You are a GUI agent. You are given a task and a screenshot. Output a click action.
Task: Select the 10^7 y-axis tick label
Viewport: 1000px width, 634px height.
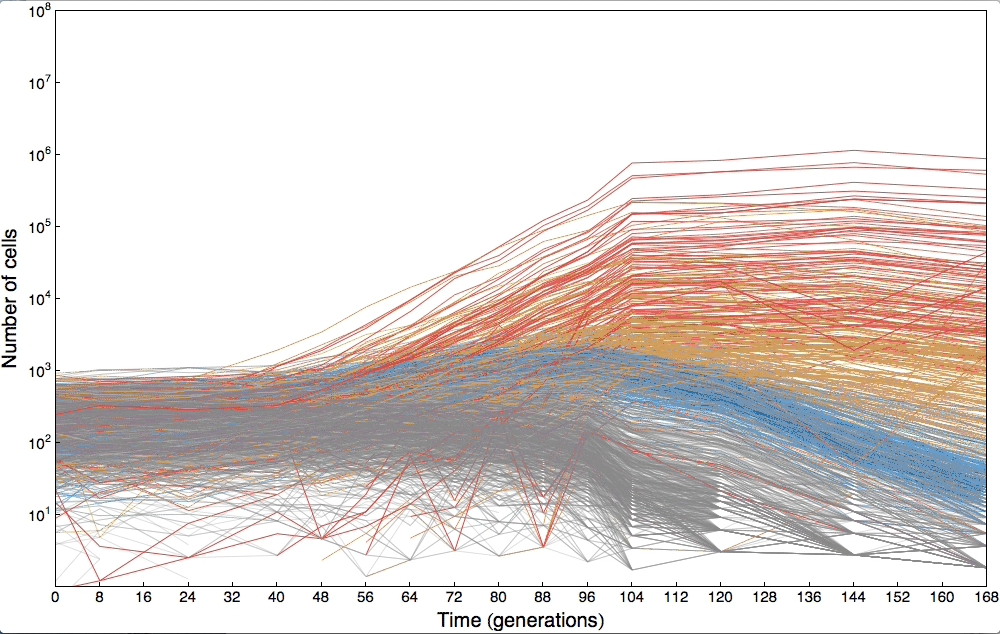pyautogui.click(x=37, y=85)
